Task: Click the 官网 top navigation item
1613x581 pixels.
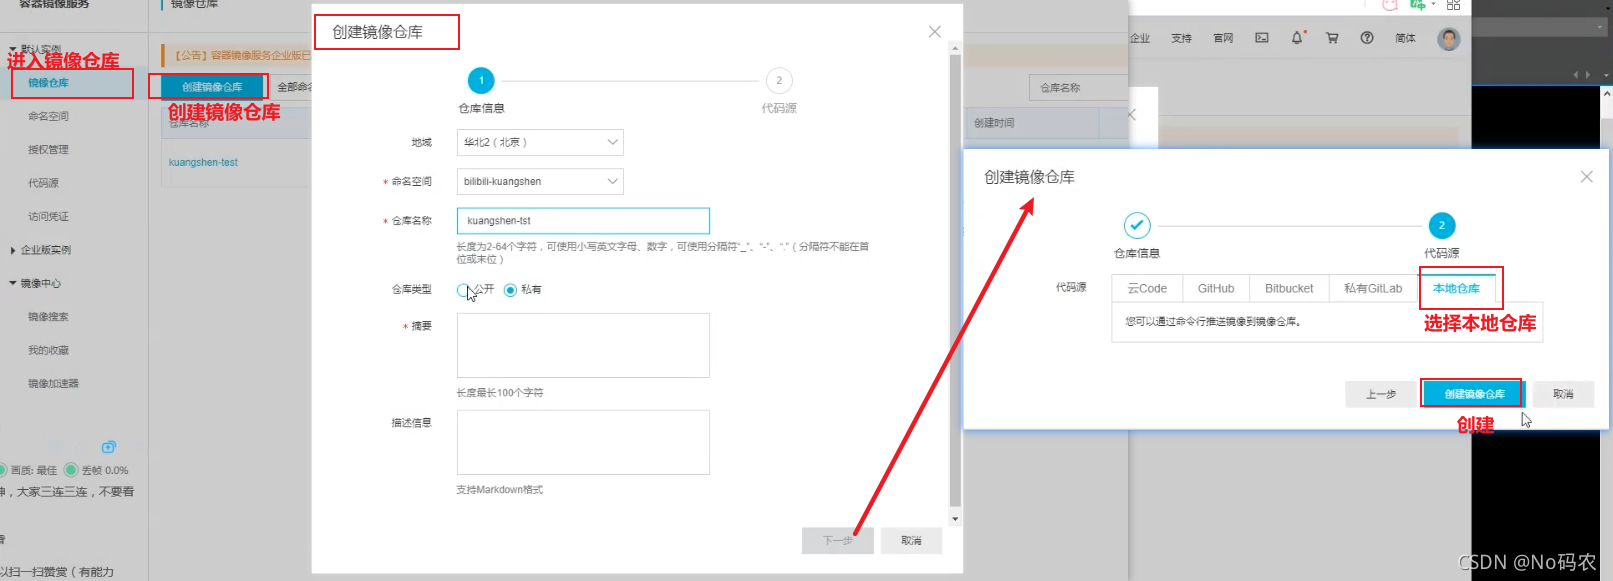Action: [x=1223, y=38]
